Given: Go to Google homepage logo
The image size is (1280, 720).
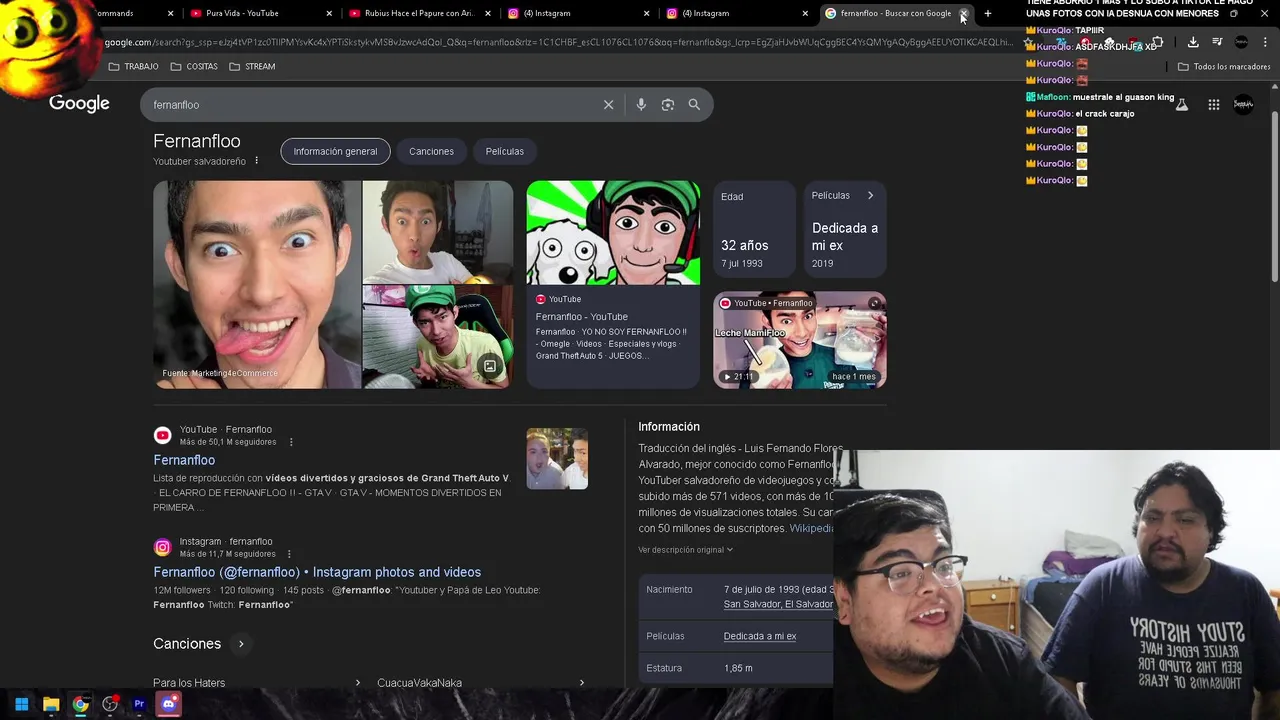Looking at the screenshot, I should [79, 104].
